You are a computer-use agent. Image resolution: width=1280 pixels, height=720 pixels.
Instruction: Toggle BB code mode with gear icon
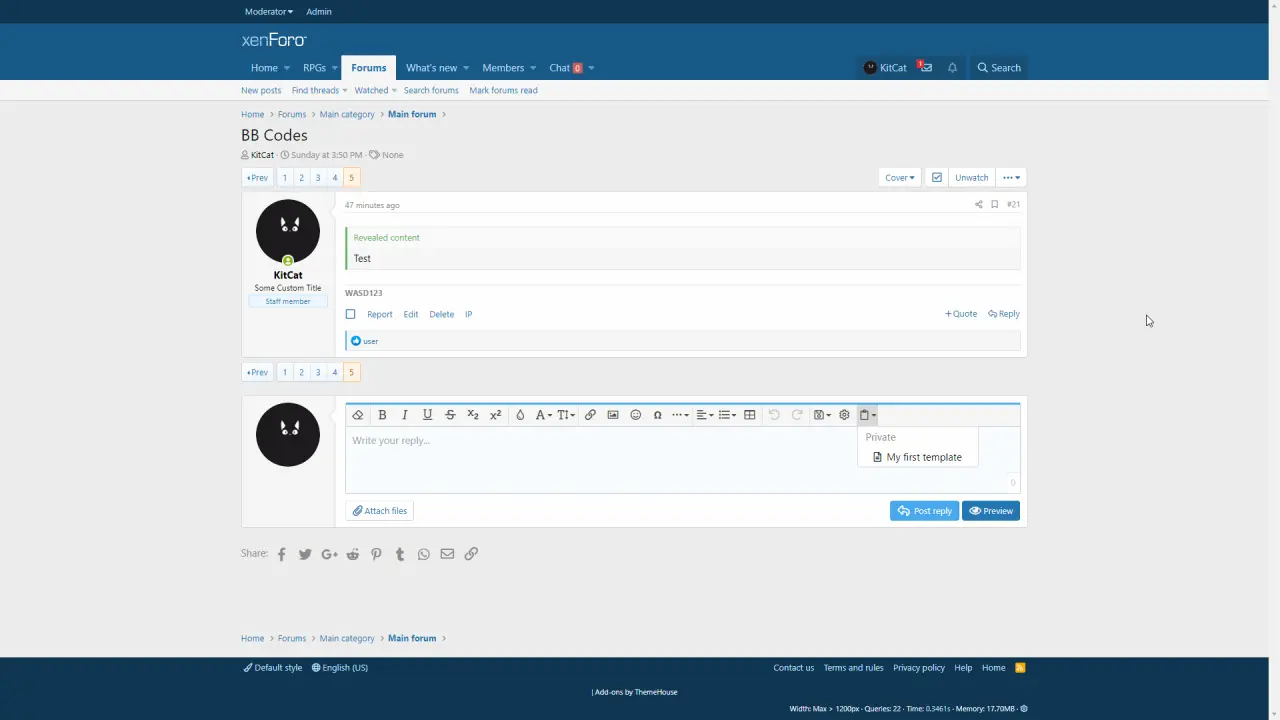coord(844,415)
